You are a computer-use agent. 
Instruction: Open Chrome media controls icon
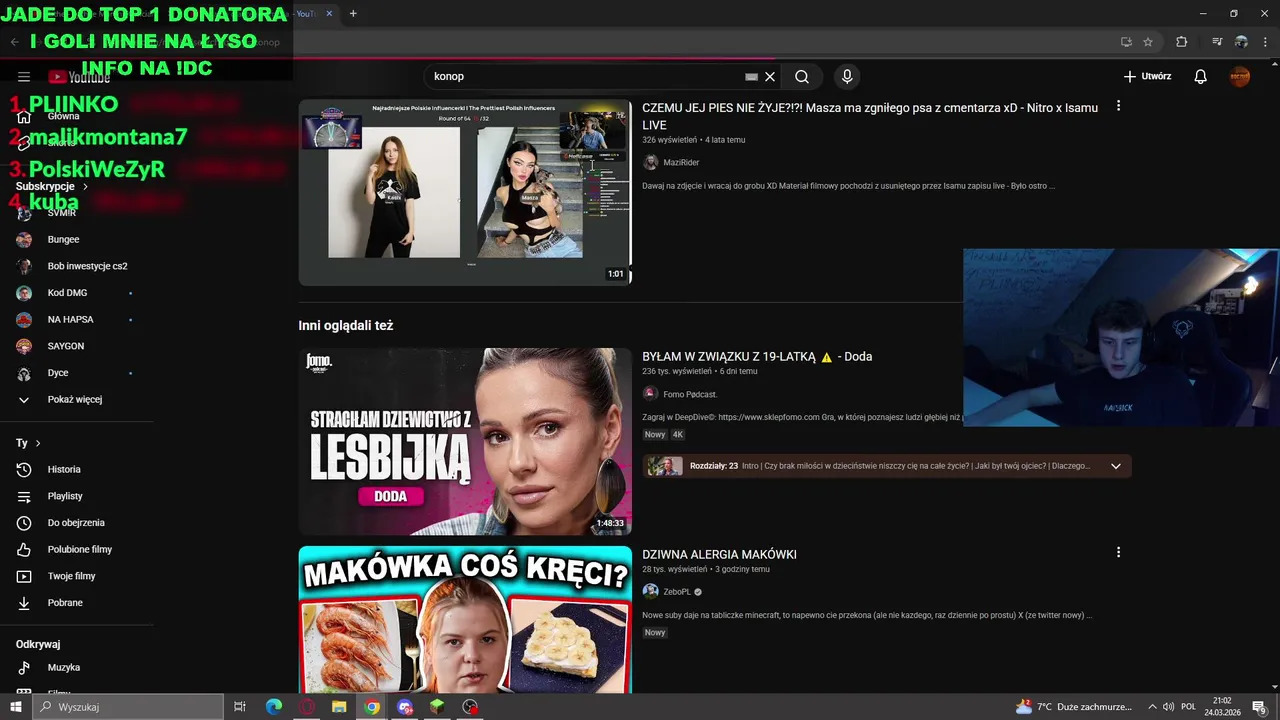[x=1217, y=42]
